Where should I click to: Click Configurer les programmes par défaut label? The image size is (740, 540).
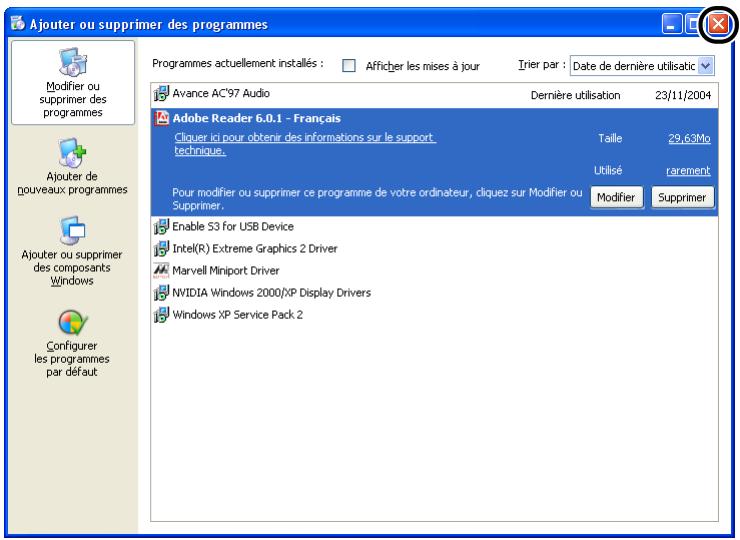pyautogui.click(x=72, y=359)
